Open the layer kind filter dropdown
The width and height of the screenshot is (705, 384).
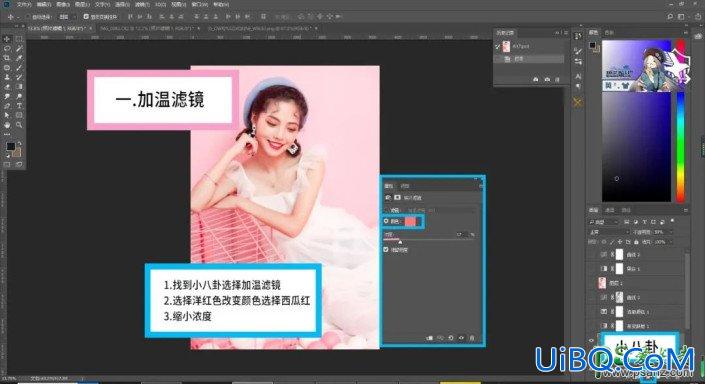pos(603,222)
